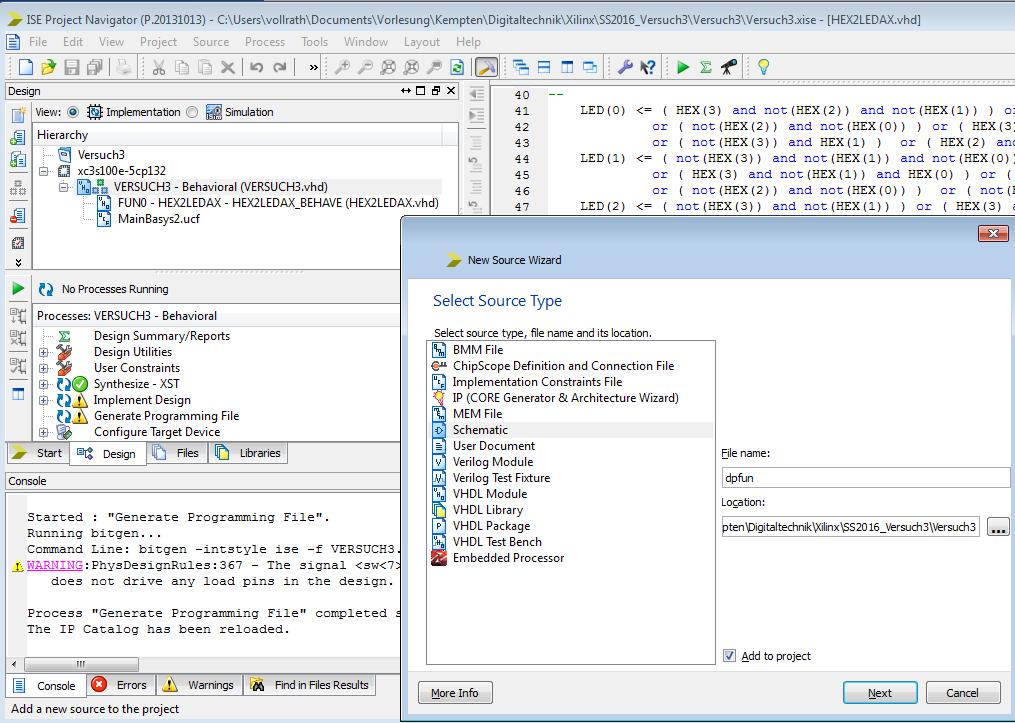Open the Project menu
This screenshot has height=723, width=1015.
tap(158, 42)
